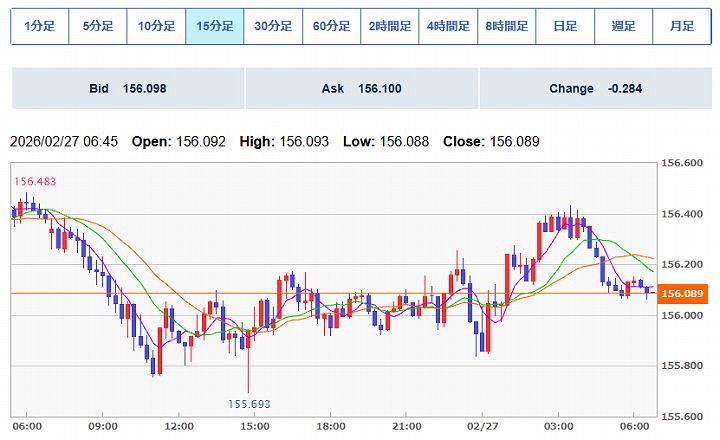
Task: Click the active 15分足 tab
Action: (x=215, y=27)
